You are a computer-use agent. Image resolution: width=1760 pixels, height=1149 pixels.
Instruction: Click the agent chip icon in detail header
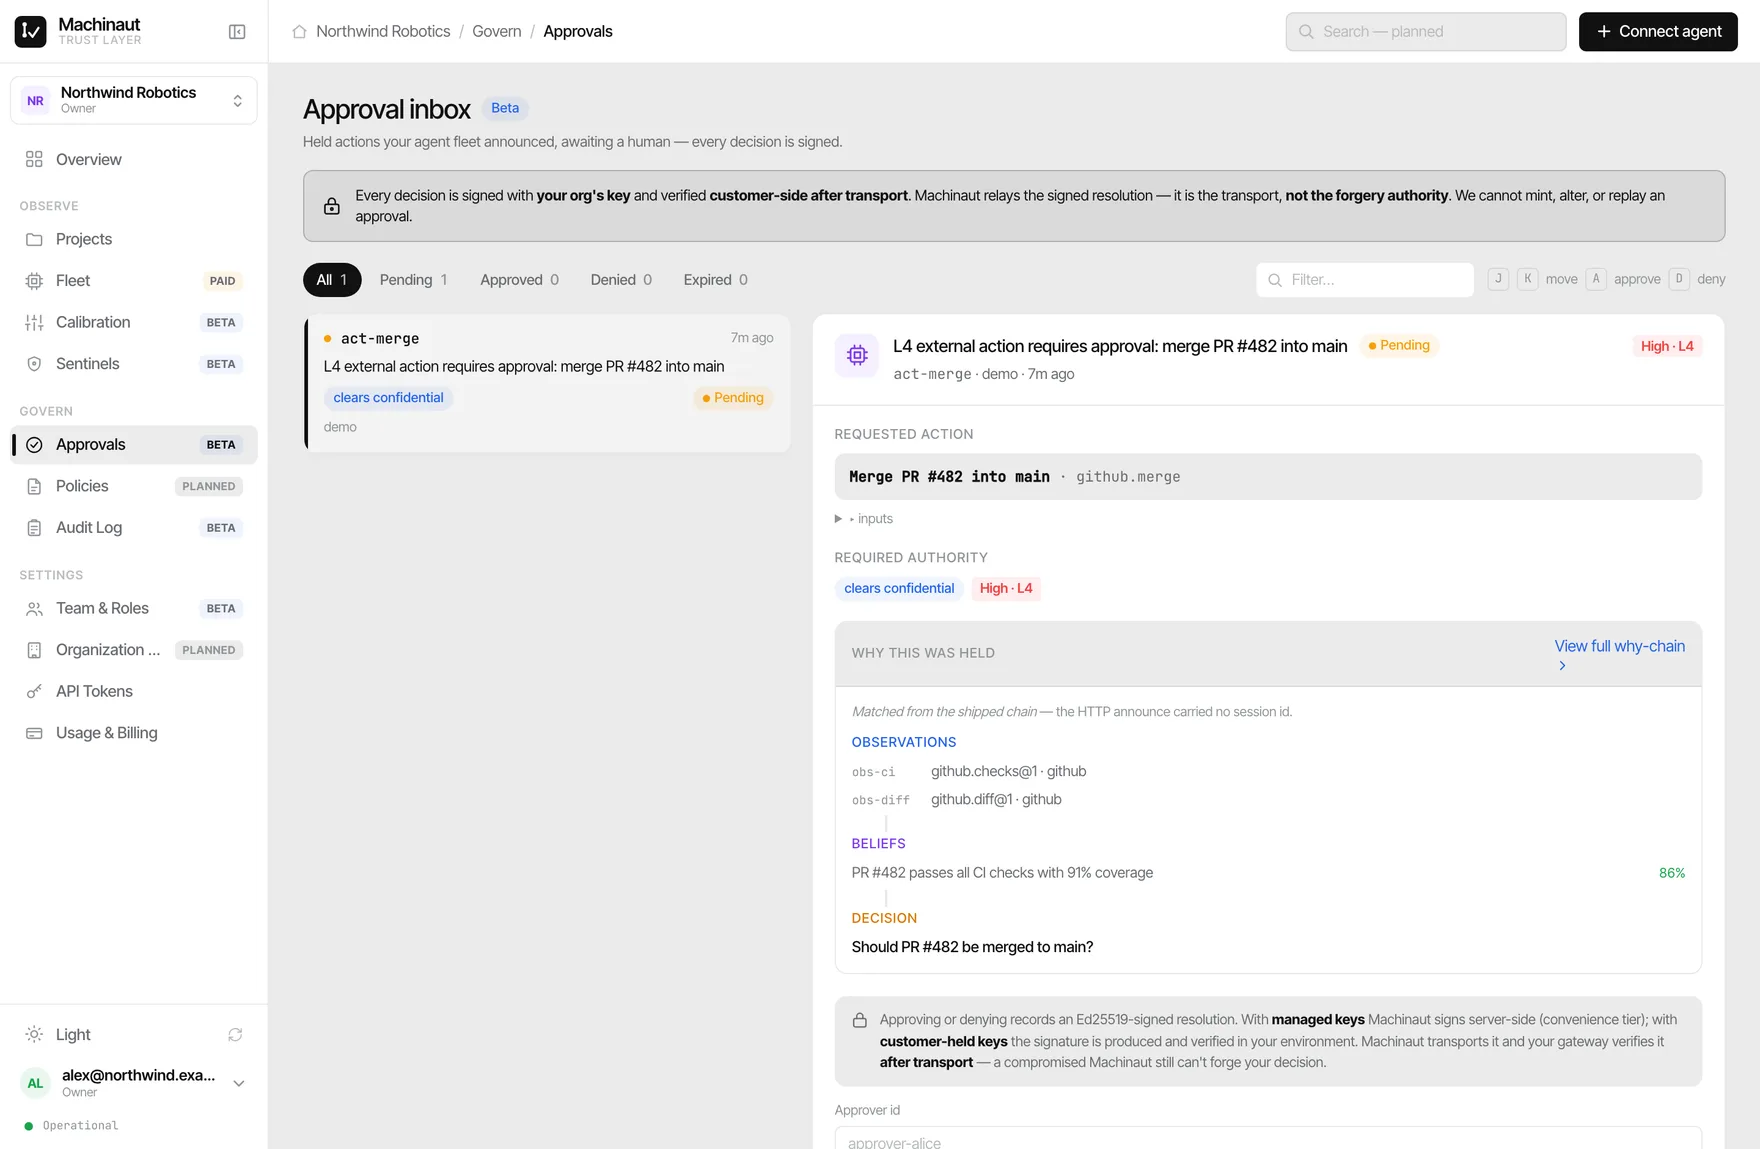(857, 355)
